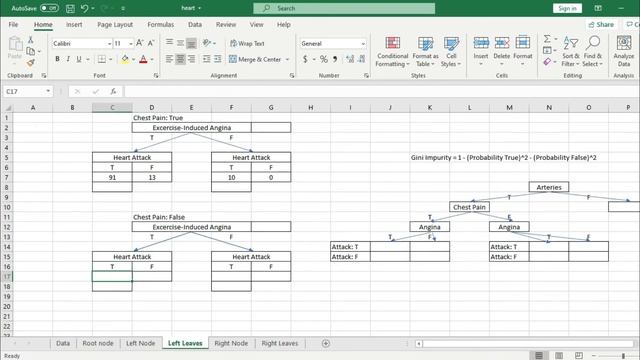The image size is (640, 360).
Task: Switch to the Review tab
Action: click(226, 24)
